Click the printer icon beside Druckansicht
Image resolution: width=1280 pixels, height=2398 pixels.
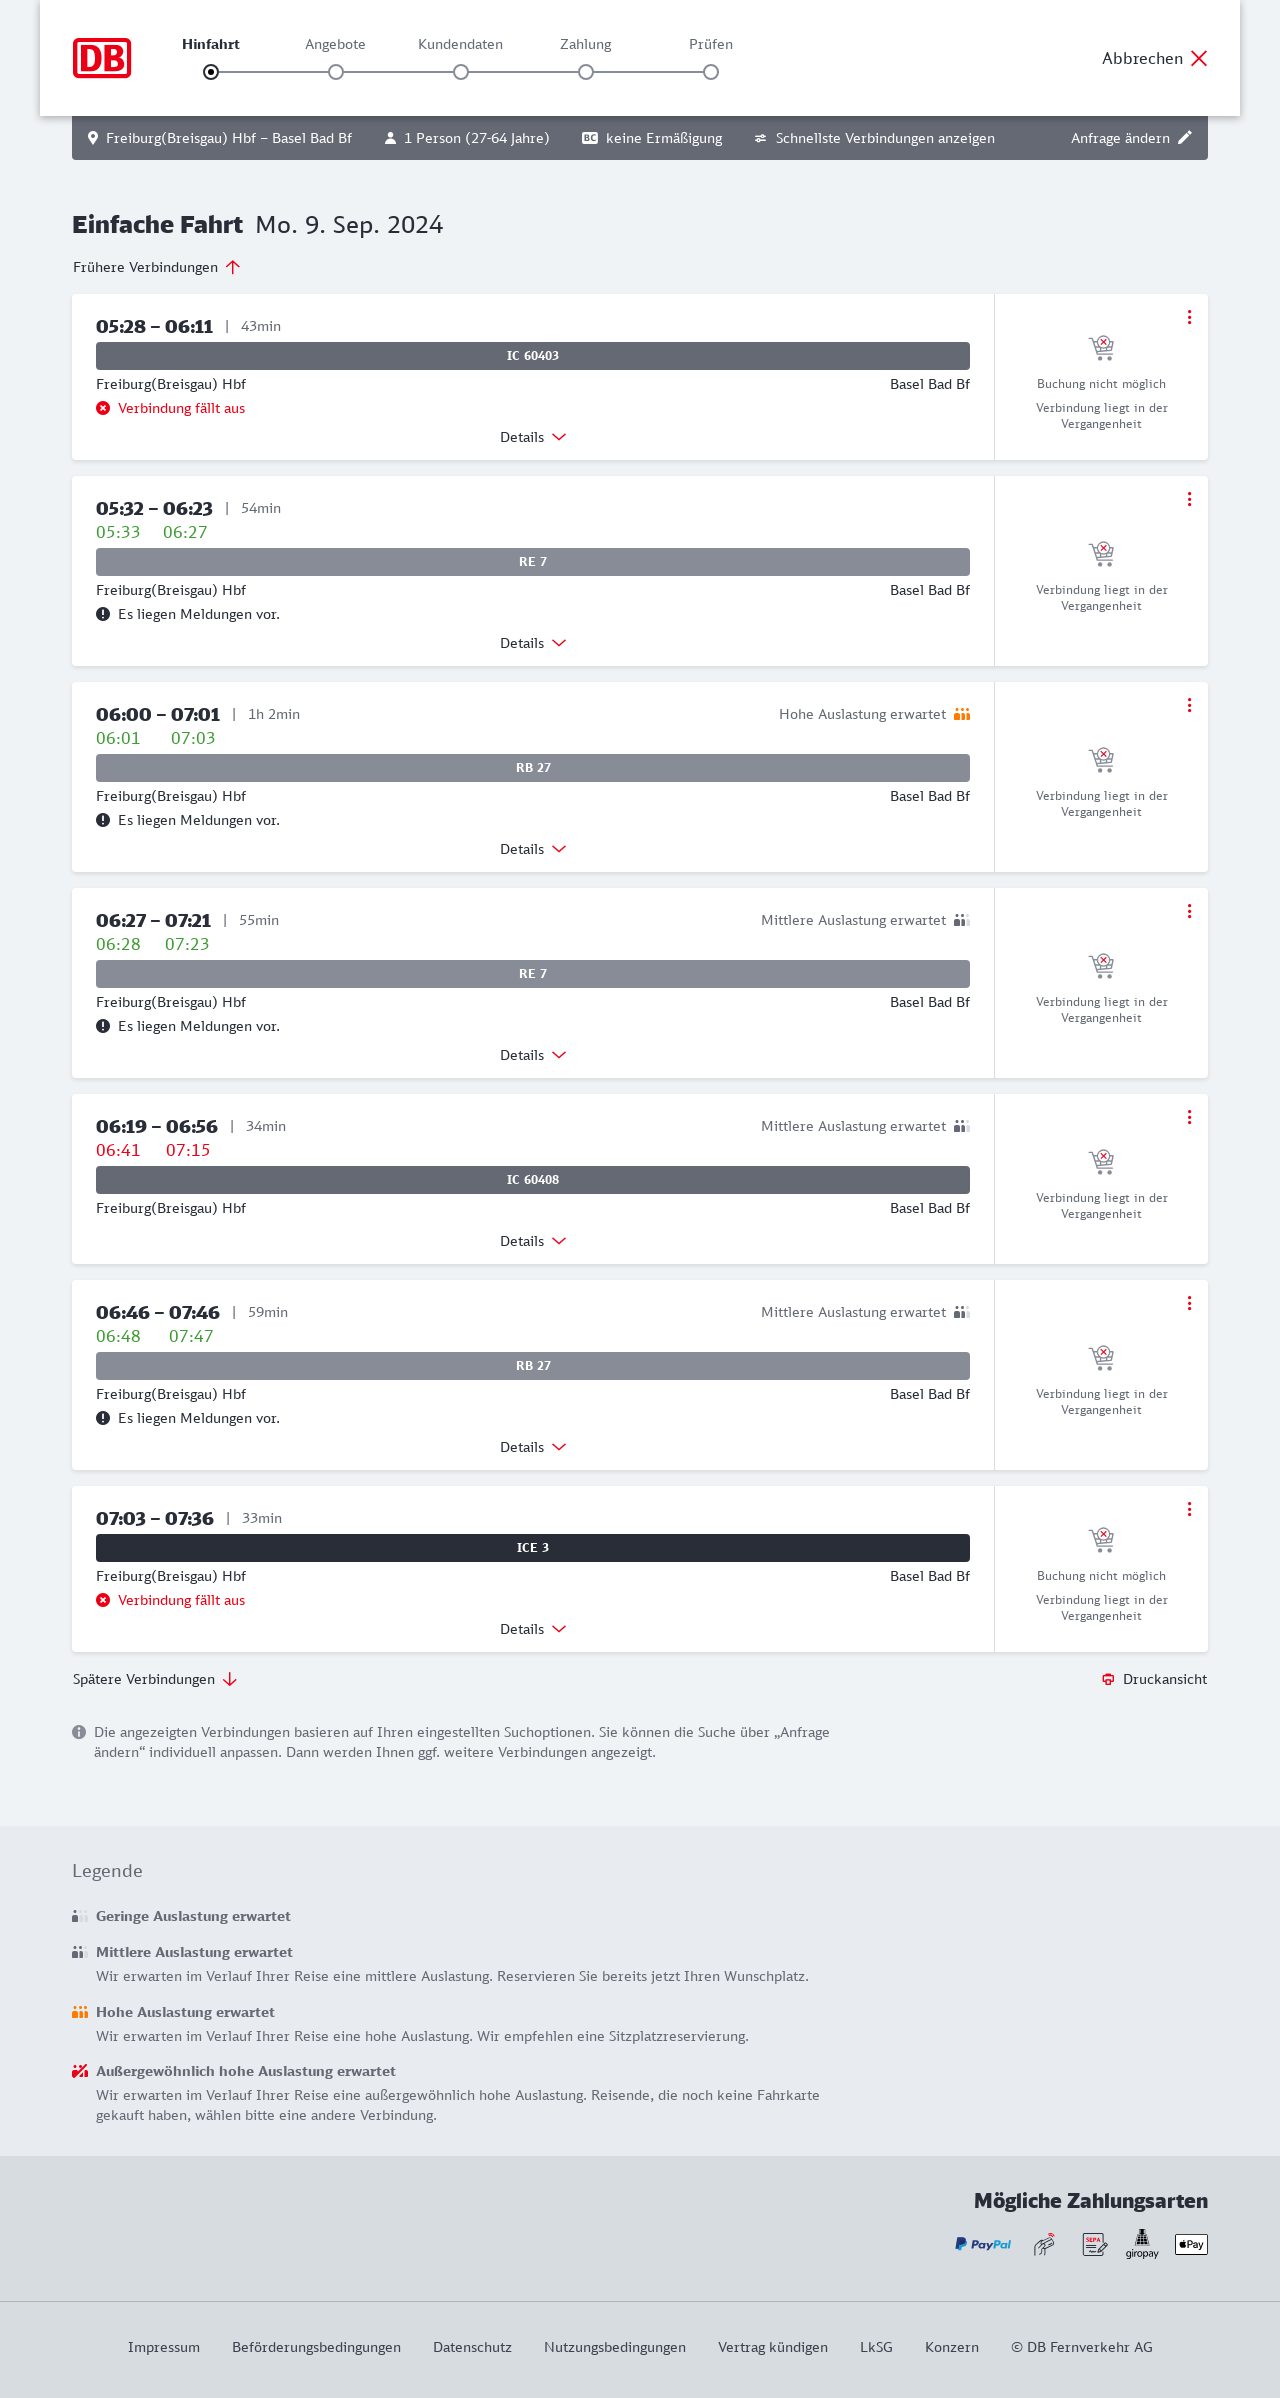(x=1108, y=1679)
